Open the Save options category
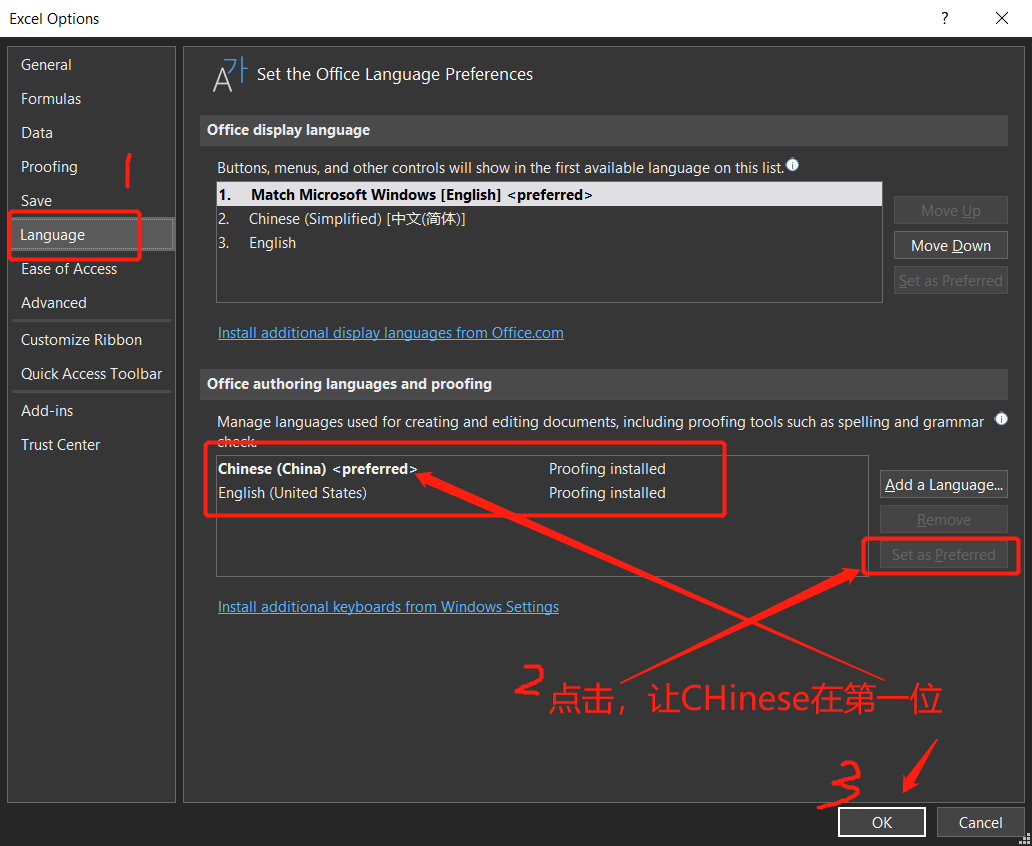This screenshot has width=1032, height=846. click(92, 201)
